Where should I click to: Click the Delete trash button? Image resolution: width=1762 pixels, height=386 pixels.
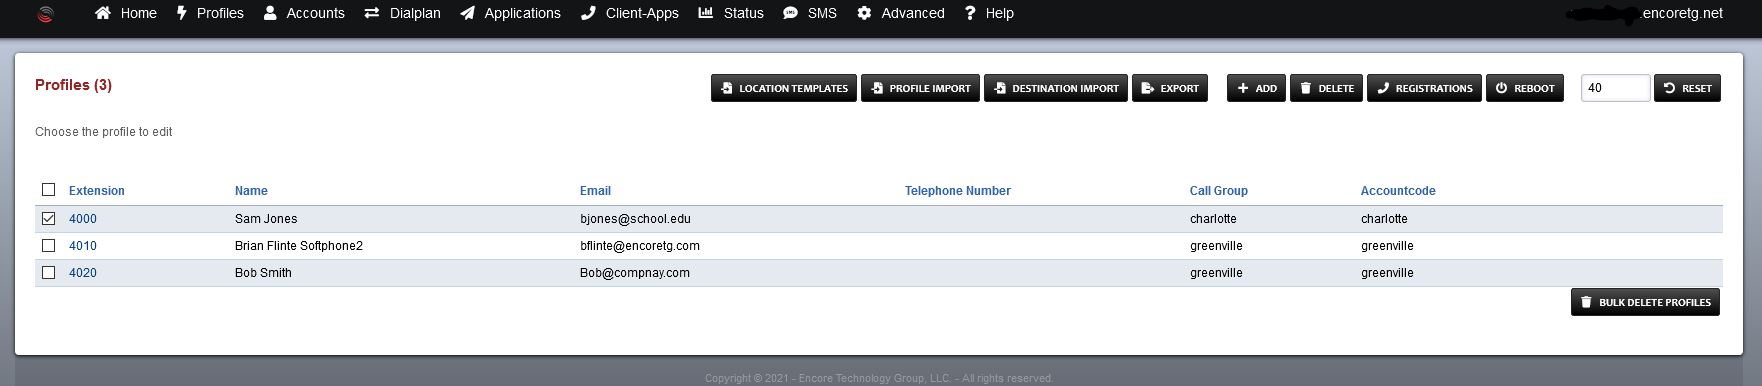1326,88
